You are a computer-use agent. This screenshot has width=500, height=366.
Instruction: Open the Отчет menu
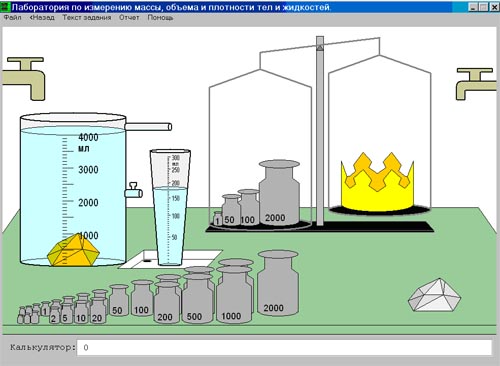point(129,18)
